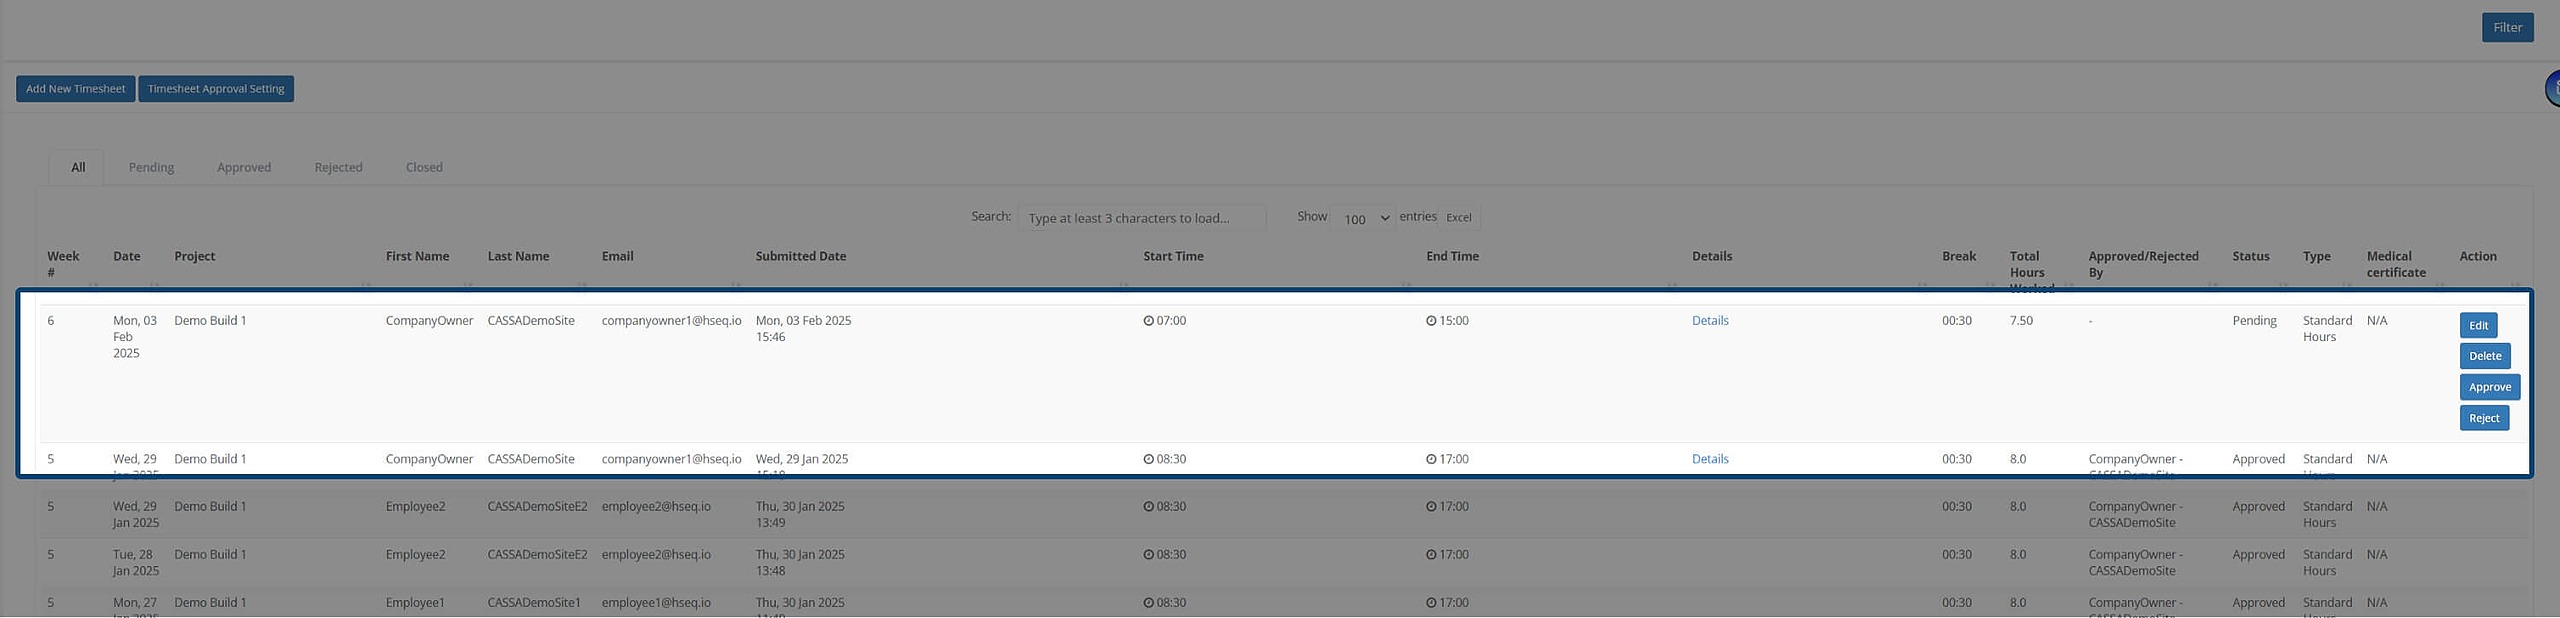Image resolution: width=2560 pixels, height=618 pixels.
Task: Focus the Search input field
Action: (x=1142, y=218)
